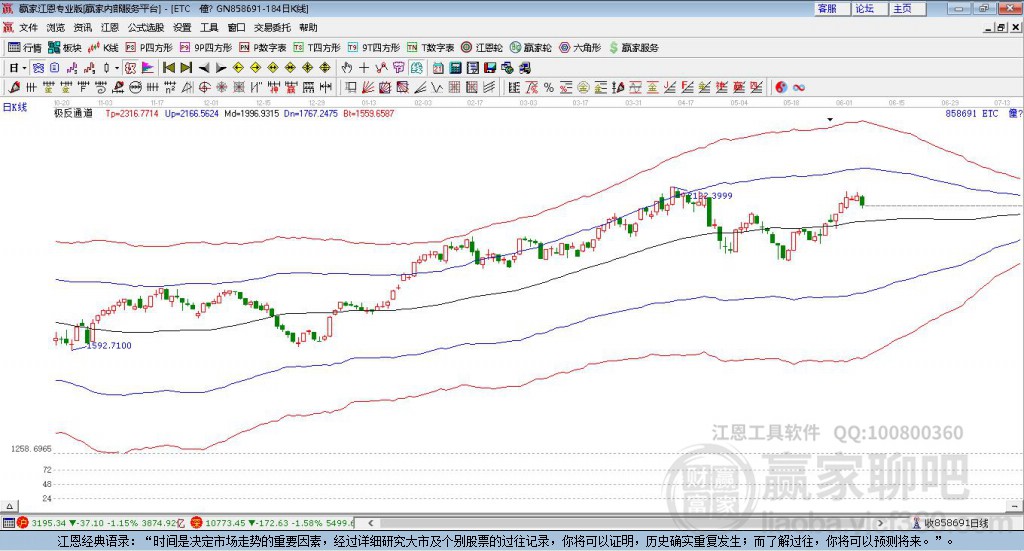Screen dimensions: 1024x551
Task: Click the Md=1996.9315 value
Action: tap(251, 114)
